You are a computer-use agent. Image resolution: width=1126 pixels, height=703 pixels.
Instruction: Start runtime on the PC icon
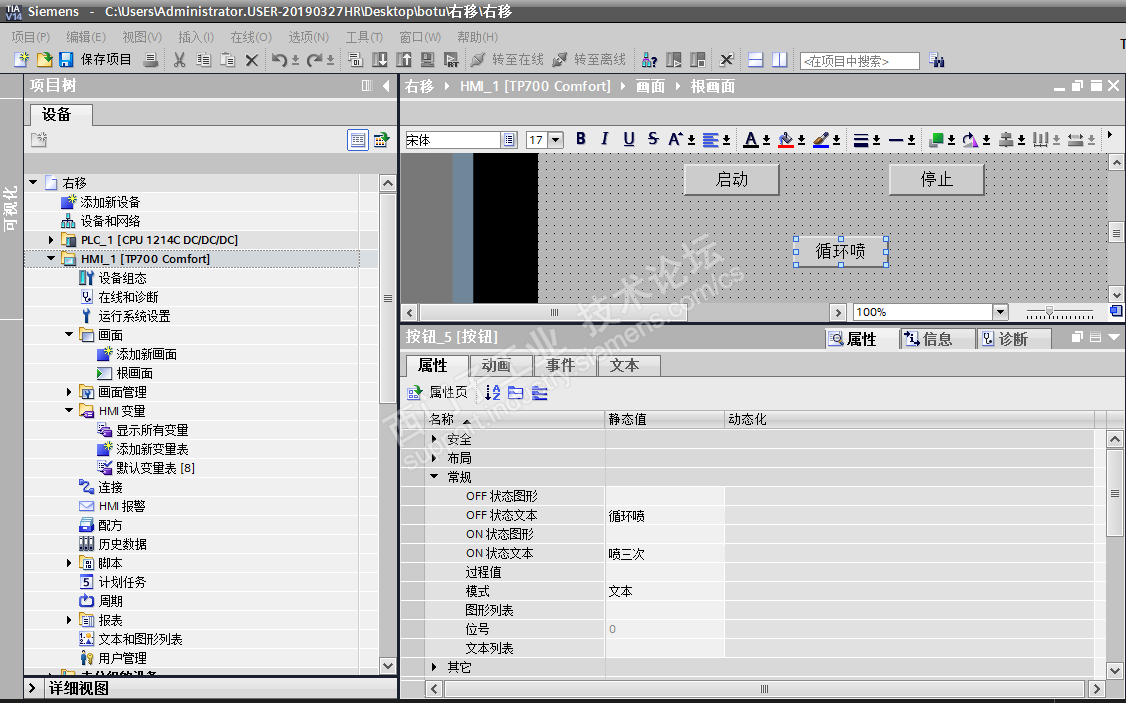[451, 60]
